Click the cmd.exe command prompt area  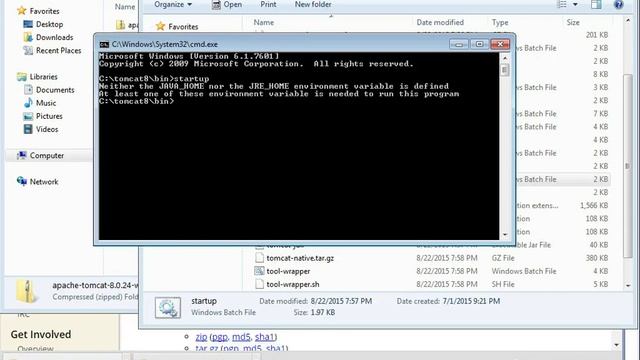tap(299, 146)
